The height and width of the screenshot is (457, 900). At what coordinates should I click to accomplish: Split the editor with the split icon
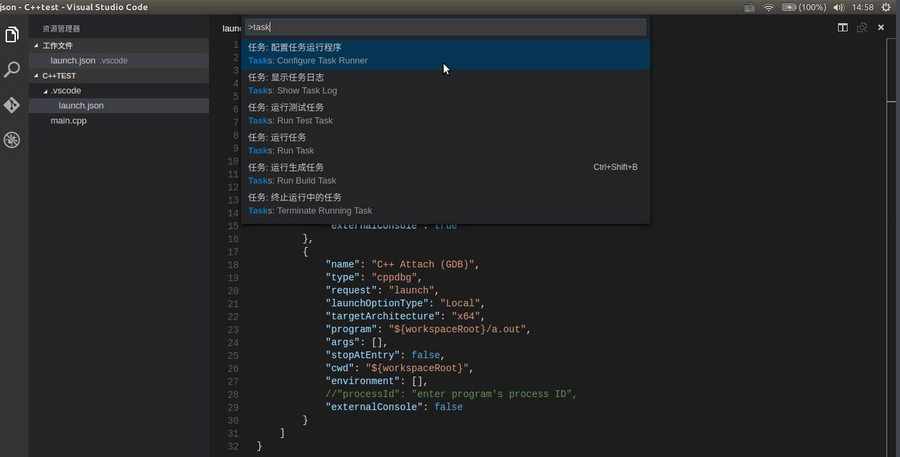coord(843,28)
